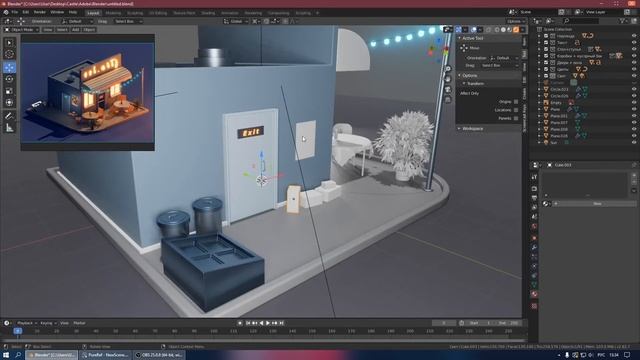
Task: Switch to wireframe viewport shading
Action: pos(497,30)
